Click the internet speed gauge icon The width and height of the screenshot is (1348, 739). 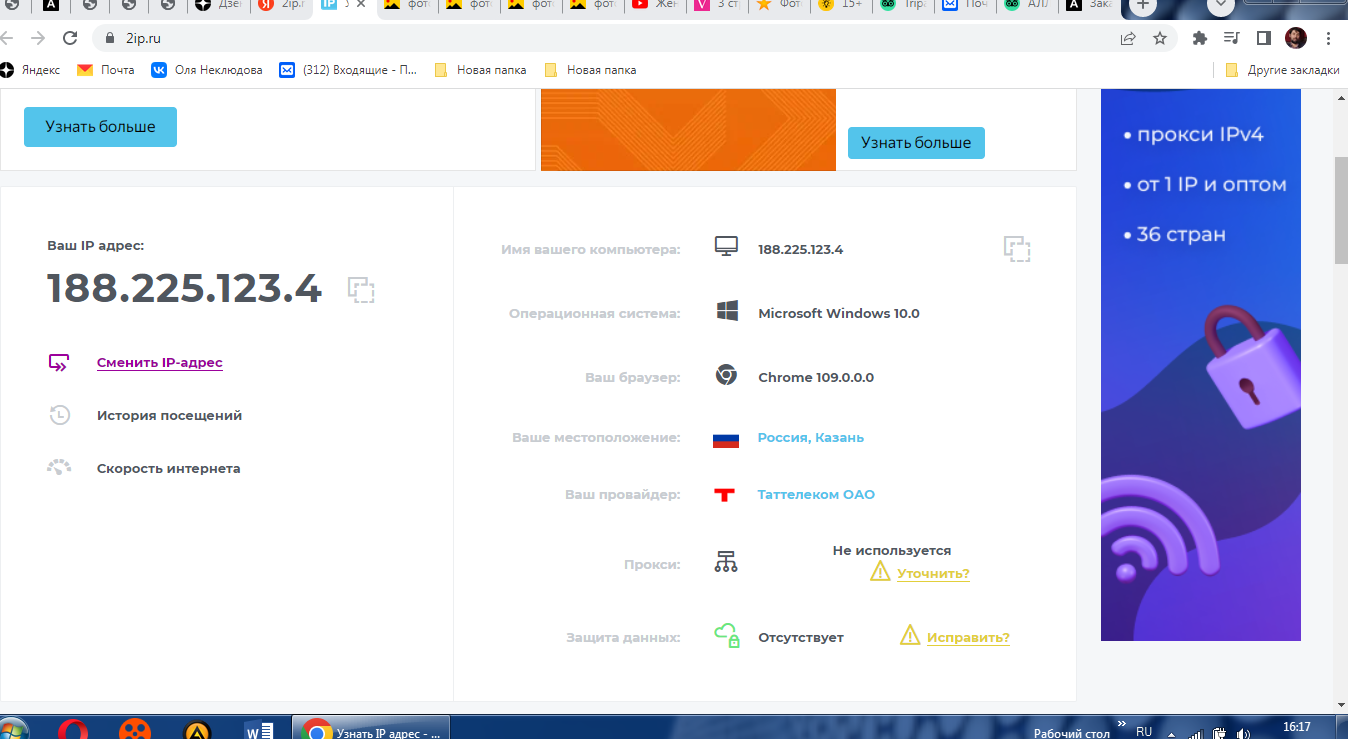[59, 467]
